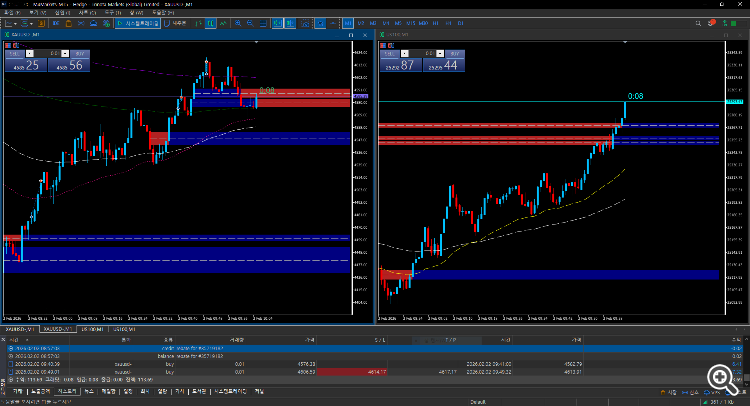This screenshot has height=406, width=750.
Task: Open the 도움말 (Help) menu
Action: pos(163,12)
